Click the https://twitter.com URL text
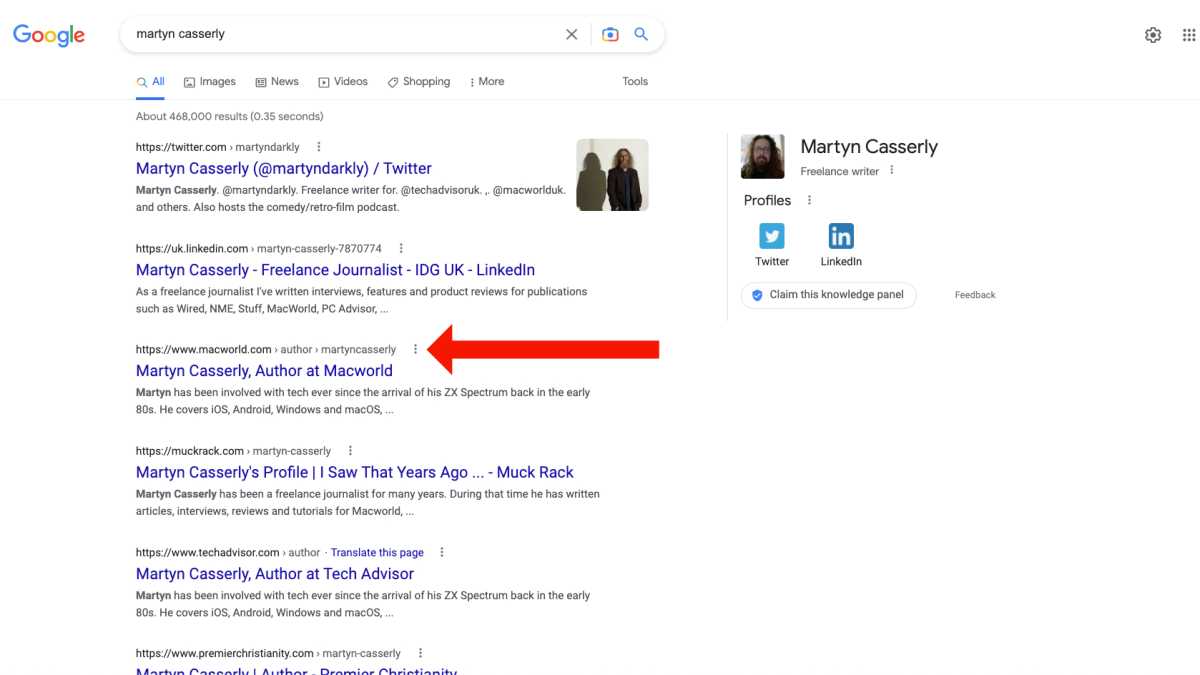 (181, 147)
